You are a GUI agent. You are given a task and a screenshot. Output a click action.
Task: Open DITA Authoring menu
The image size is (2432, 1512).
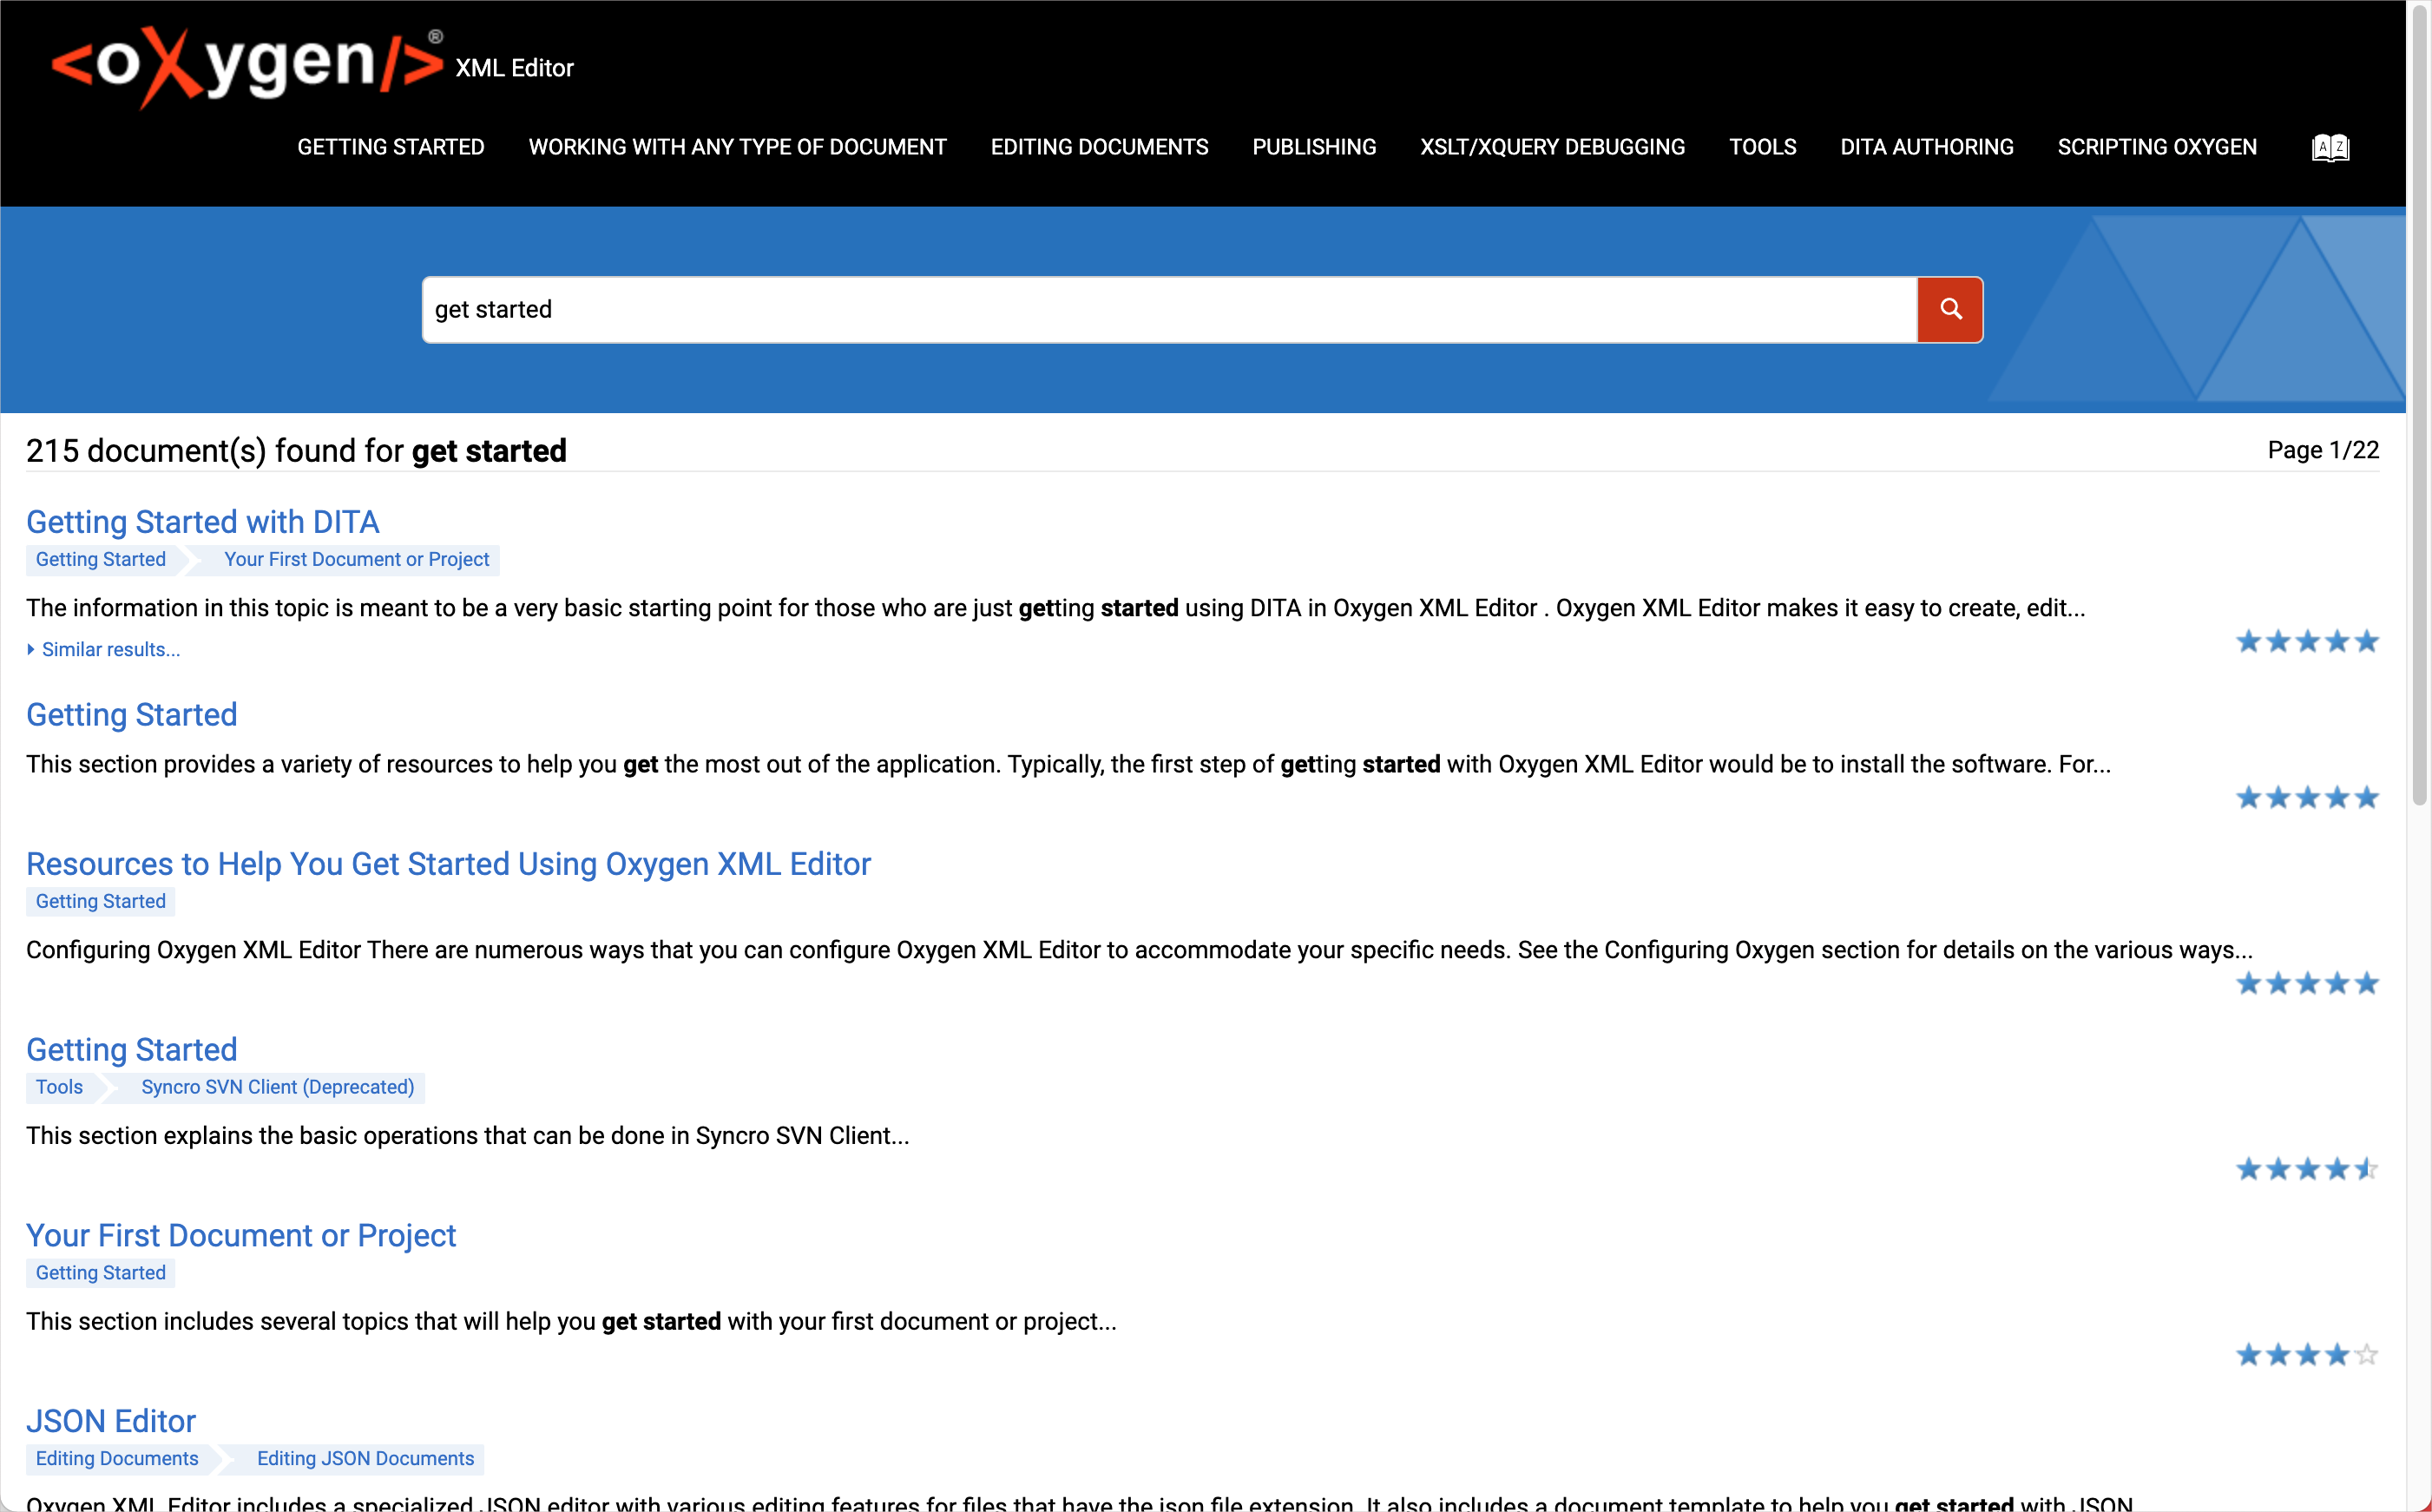[x=1927, y=147]
